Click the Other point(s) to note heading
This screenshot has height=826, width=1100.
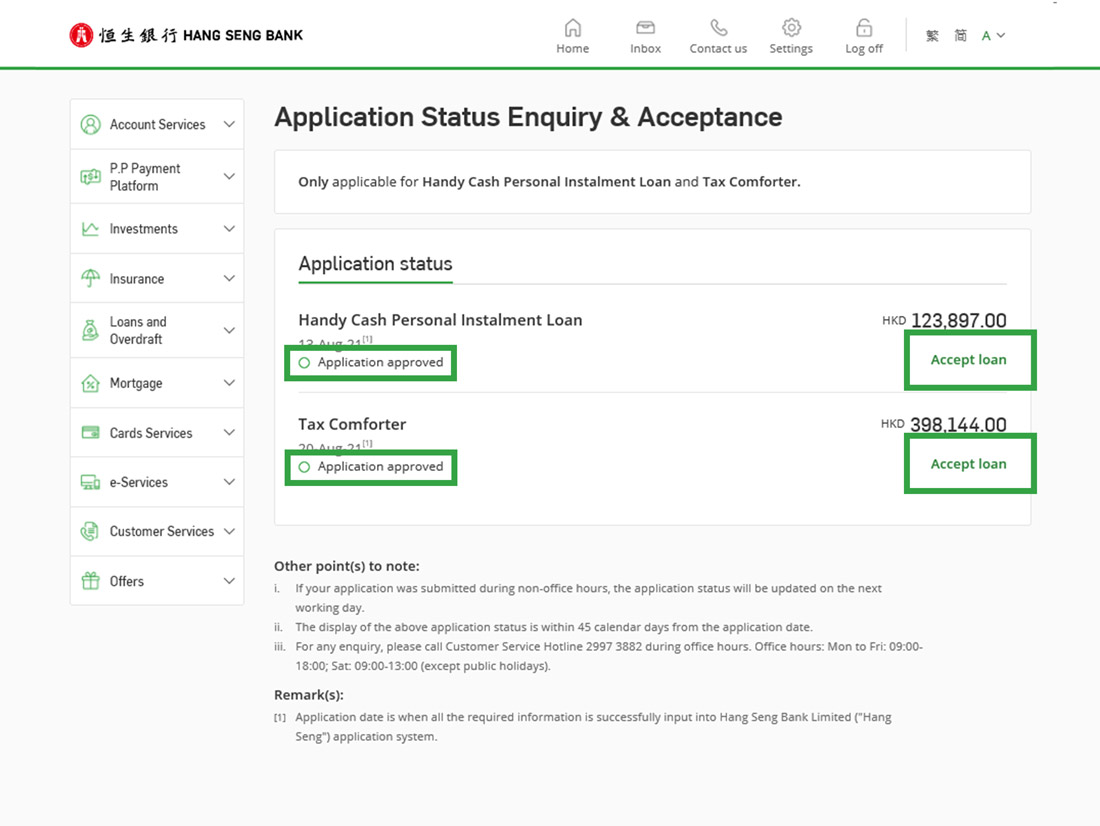coord(347,566)
